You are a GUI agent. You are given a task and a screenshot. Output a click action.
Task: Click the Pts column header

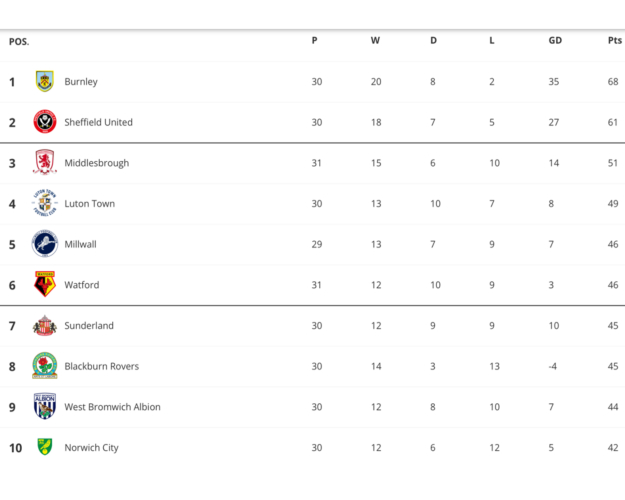coord(614,41)
